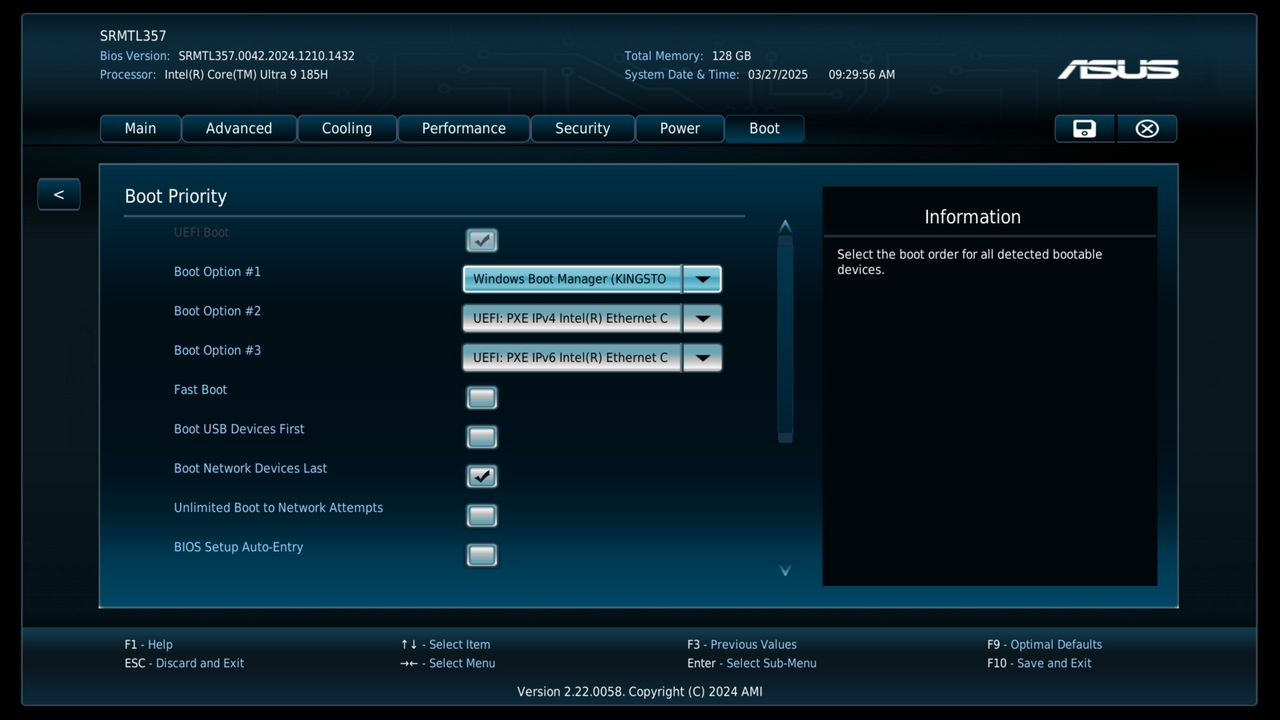
Task: Click the scroll up arrow
Action: click(785, 226)
